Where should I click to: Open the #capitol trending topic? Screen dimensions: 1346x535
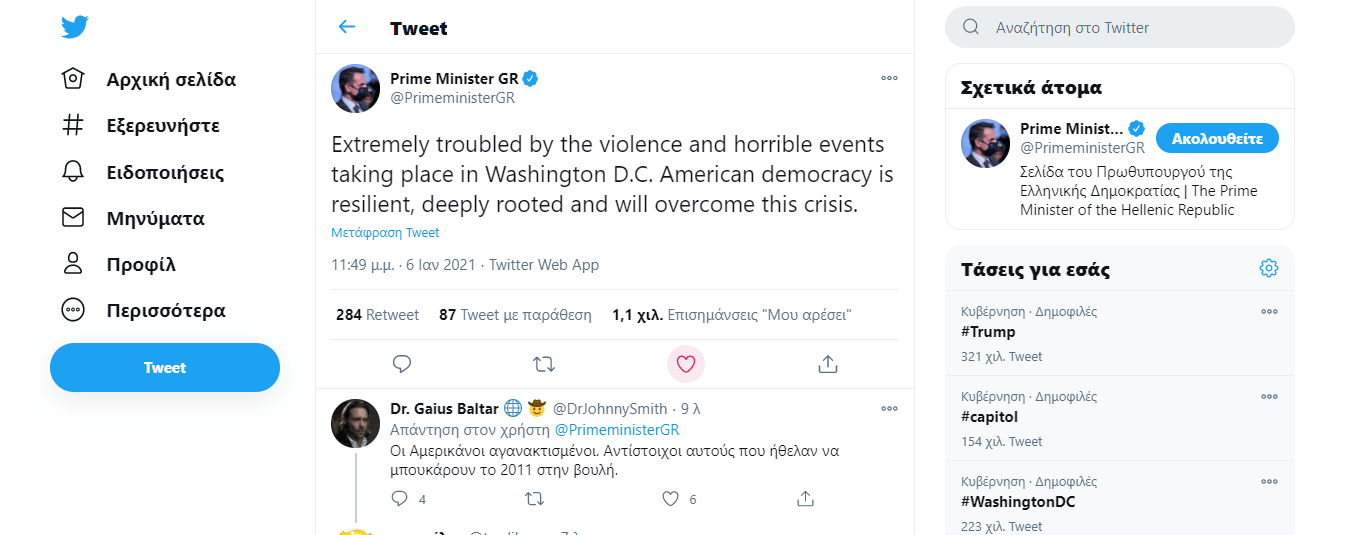989,417
